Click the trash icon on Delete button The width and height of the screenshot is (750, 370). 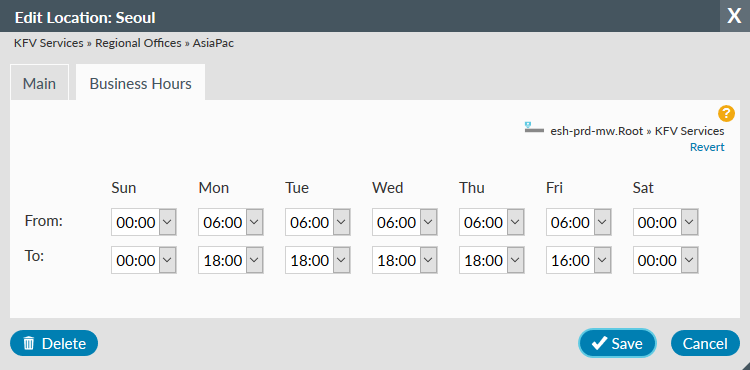pyautogui.click(x=29, y=343)
